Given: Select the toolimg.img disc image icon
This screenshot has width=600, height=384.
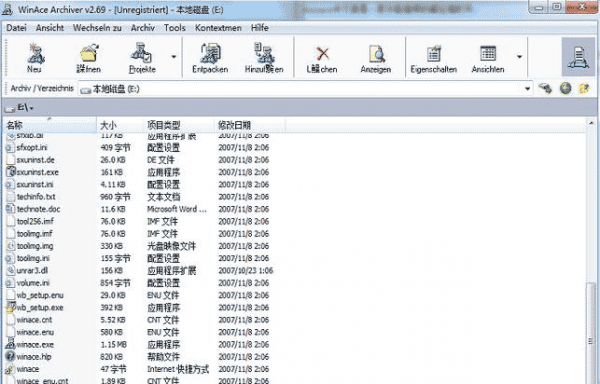Looking at the screenshot, I should click(10, 246).
